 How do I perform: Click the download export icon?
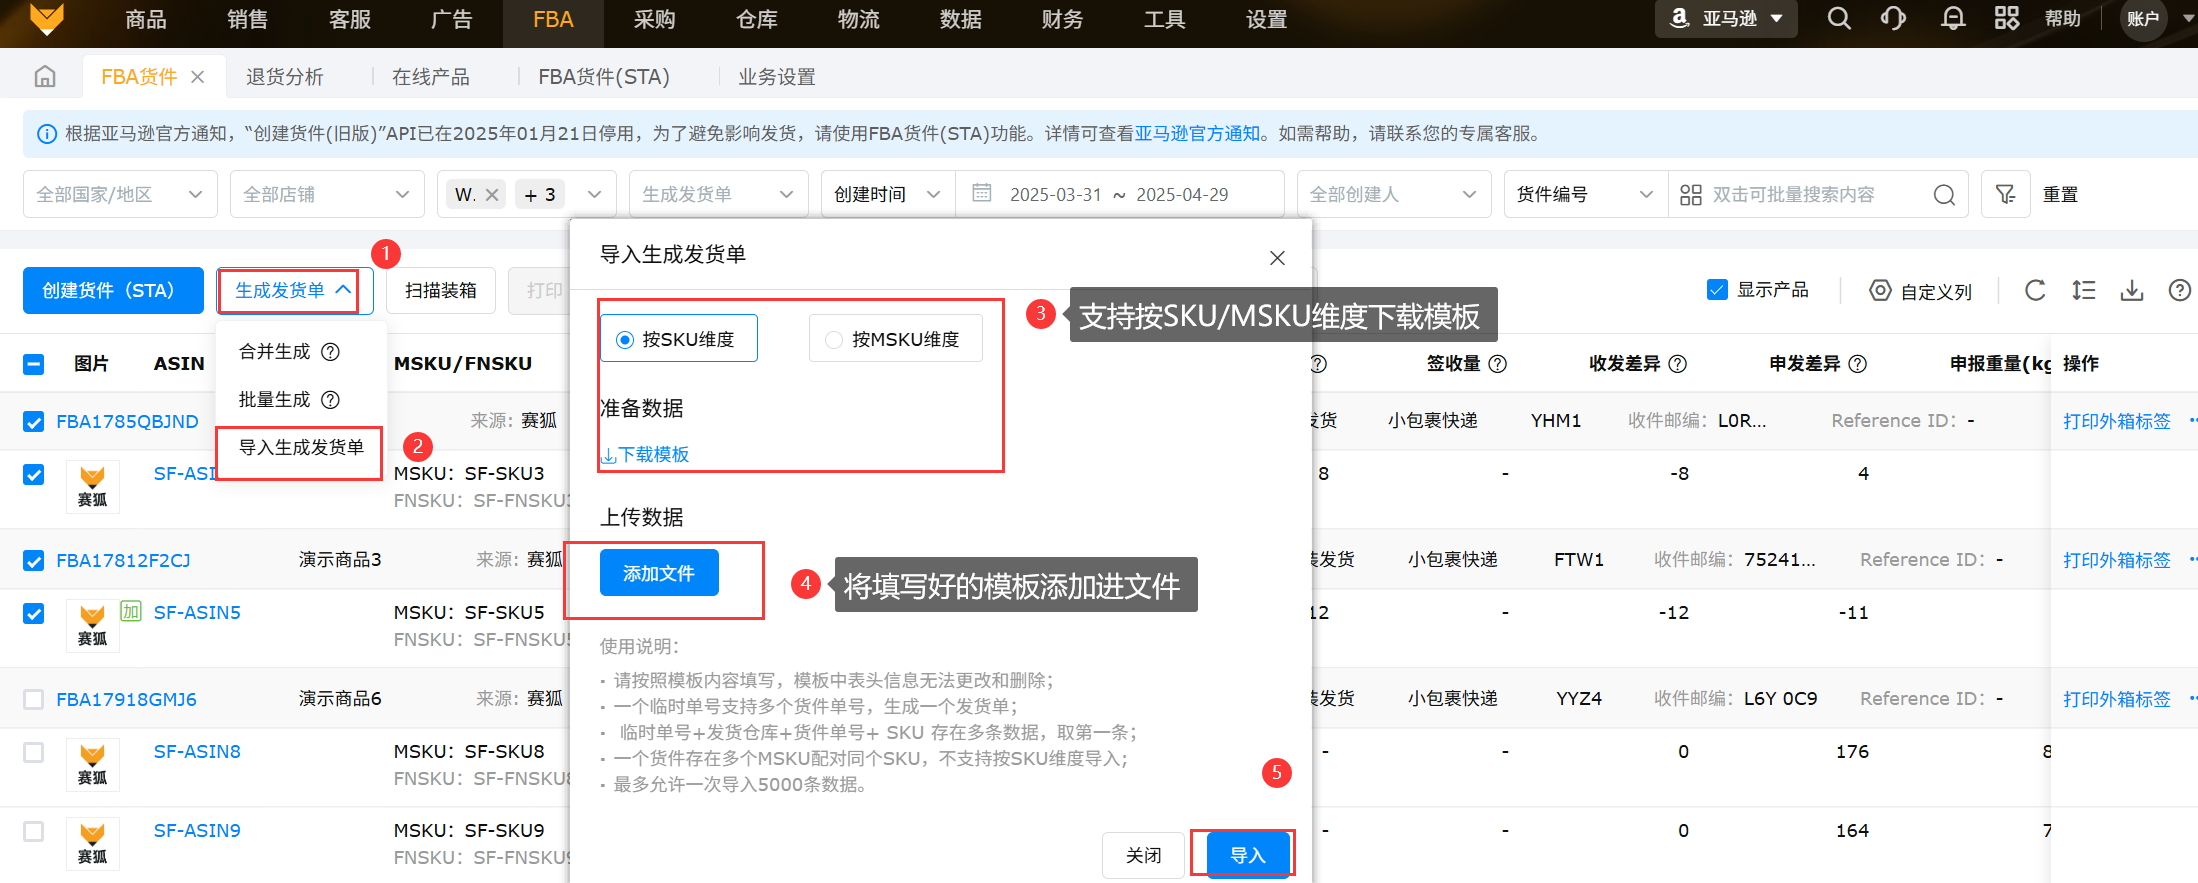[x=2132, y=290]
